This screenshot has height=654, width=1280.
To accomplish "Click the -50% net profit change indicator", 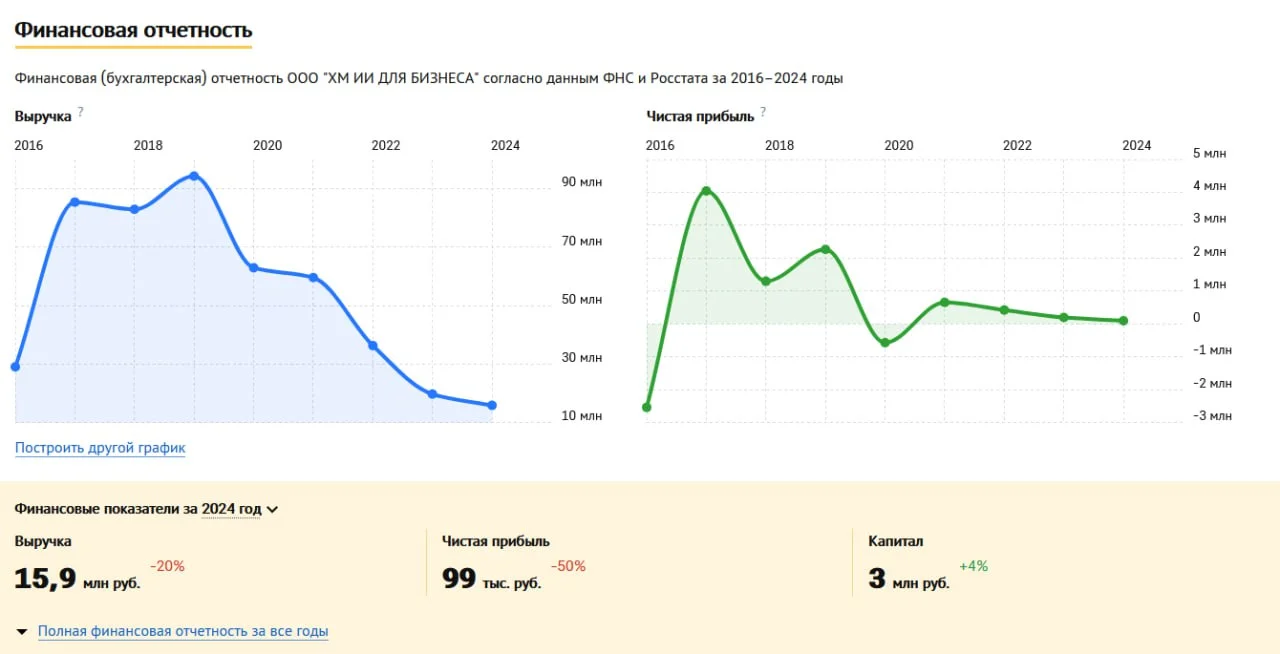I will (568, 566).
